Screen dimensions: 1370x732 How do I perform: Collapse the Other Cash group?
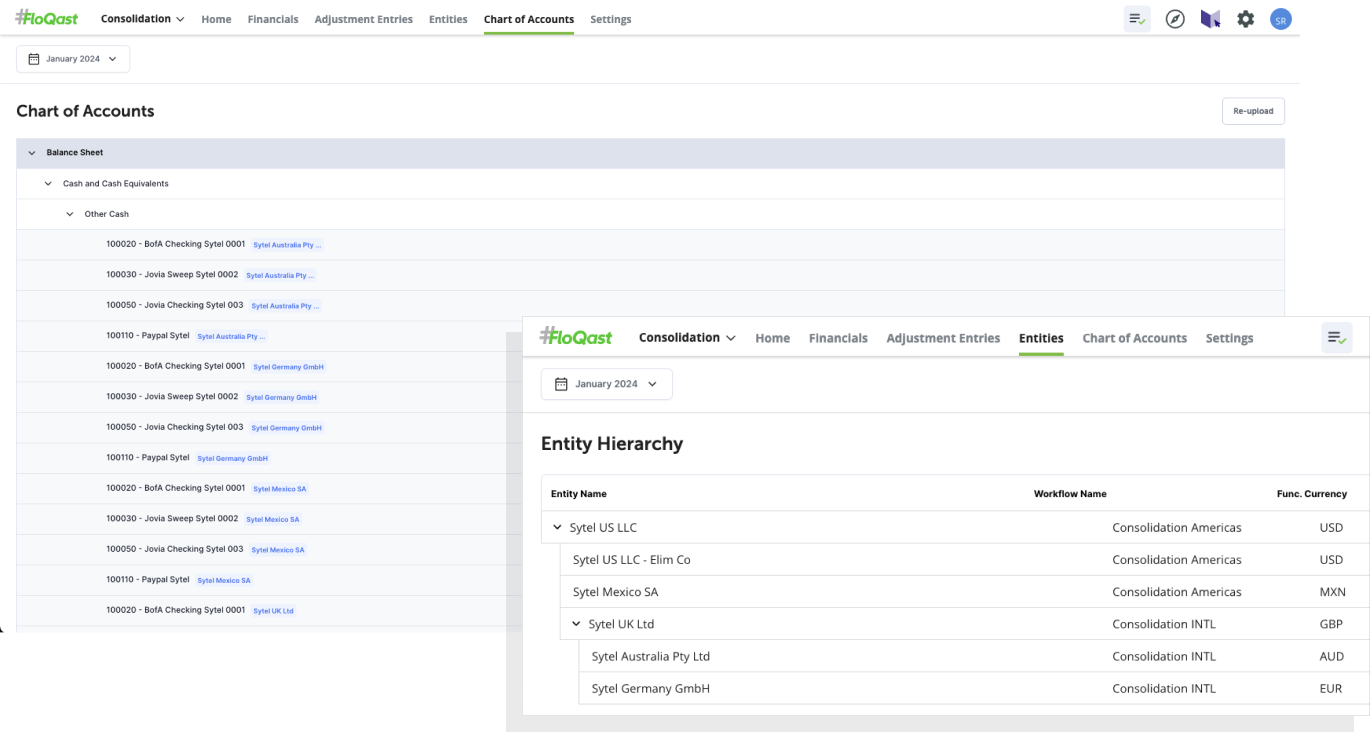tap(70, 214)
